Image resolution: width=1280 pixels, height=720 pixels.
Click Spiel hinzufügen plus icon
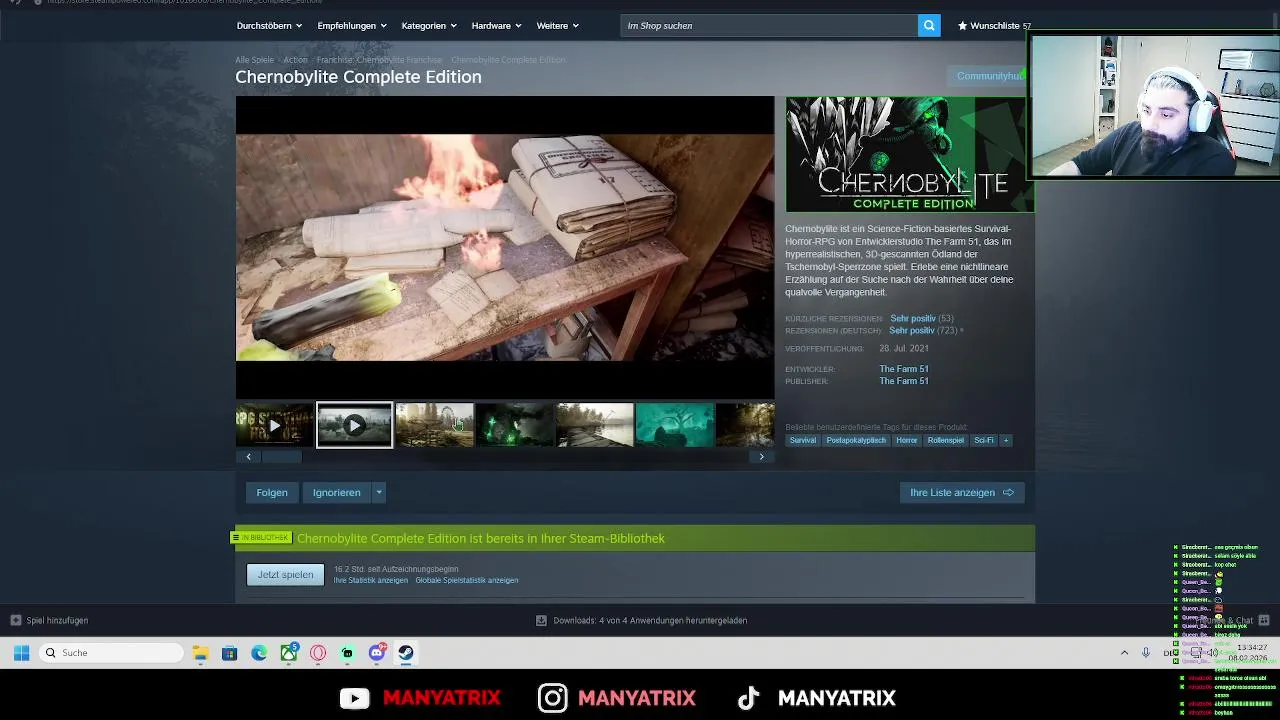pyautogui.click(x=15, y=620)
